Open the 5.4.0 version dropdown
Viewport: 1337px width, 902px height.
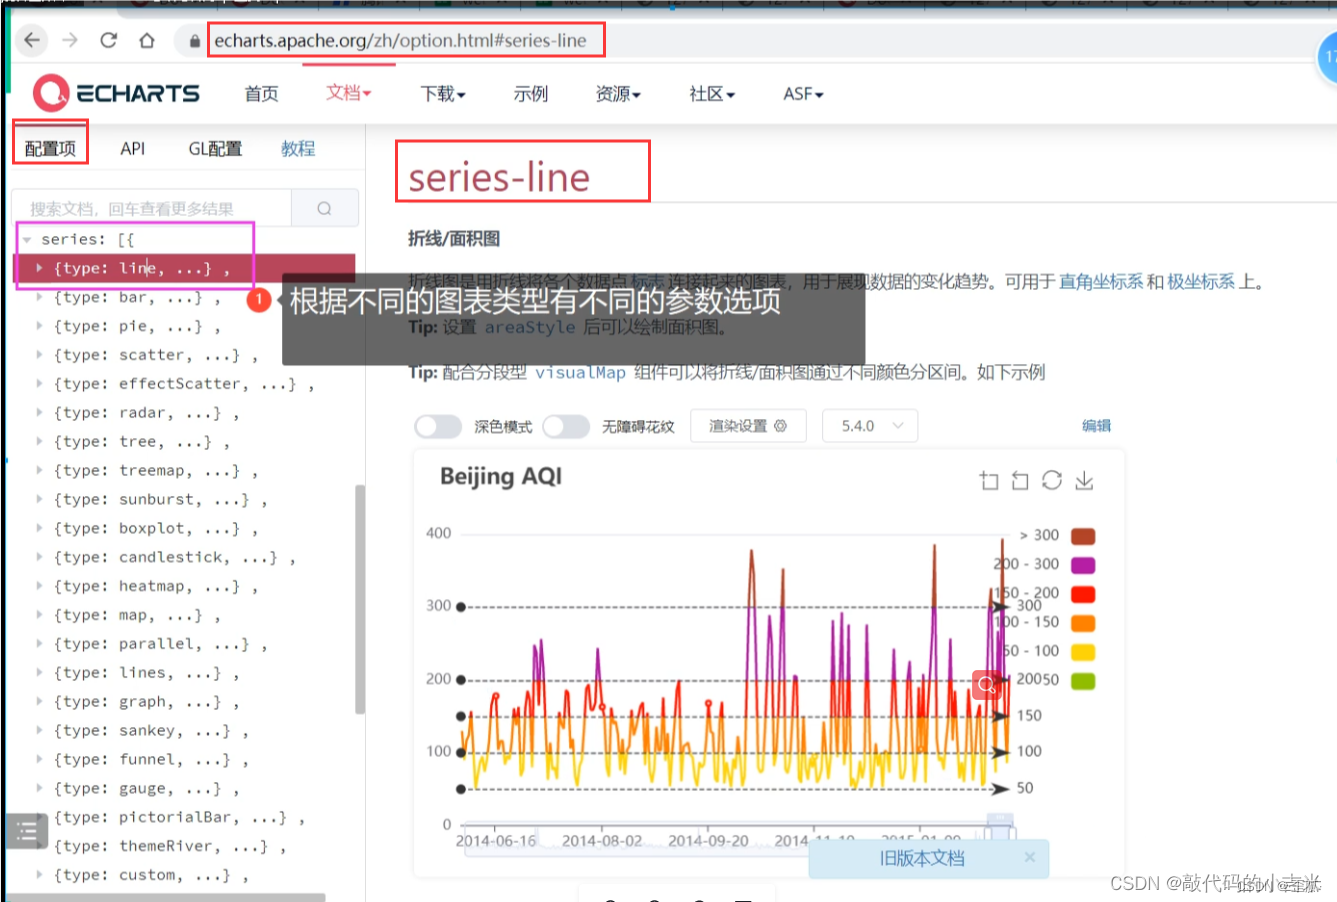pos(870,426)
